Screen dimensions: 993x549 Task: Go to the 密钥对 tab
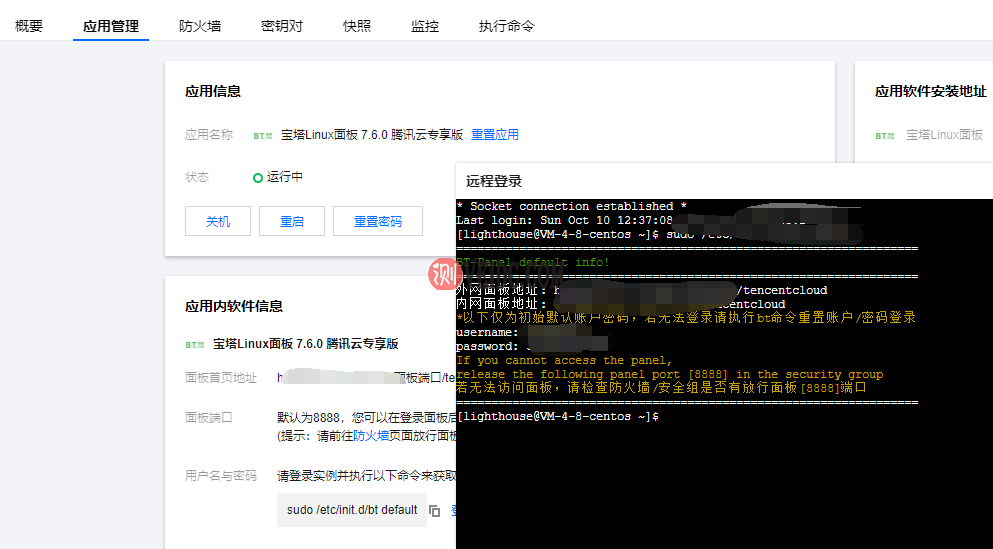(x=282, y=26)
